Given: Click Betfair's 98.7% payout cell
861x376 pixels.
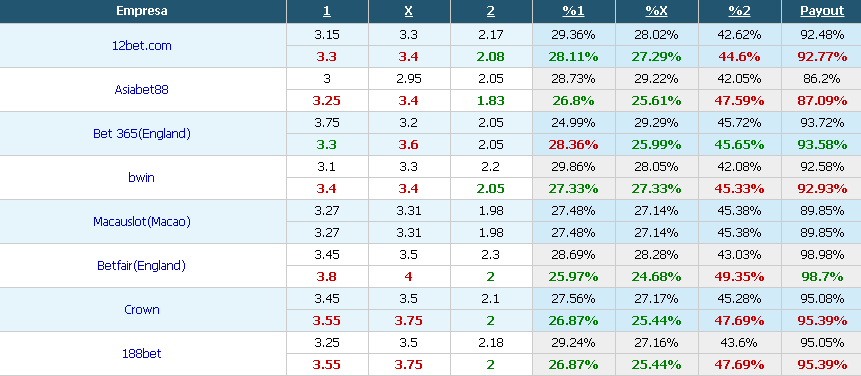Looking at the screenshot, I should [821, 277].
